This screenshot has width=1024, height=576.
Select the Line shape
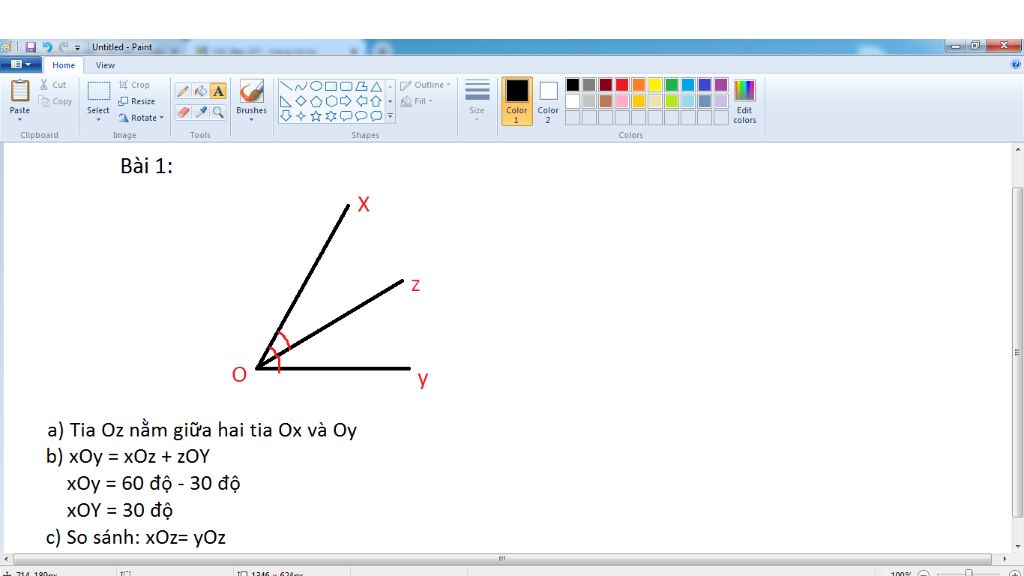285,86
